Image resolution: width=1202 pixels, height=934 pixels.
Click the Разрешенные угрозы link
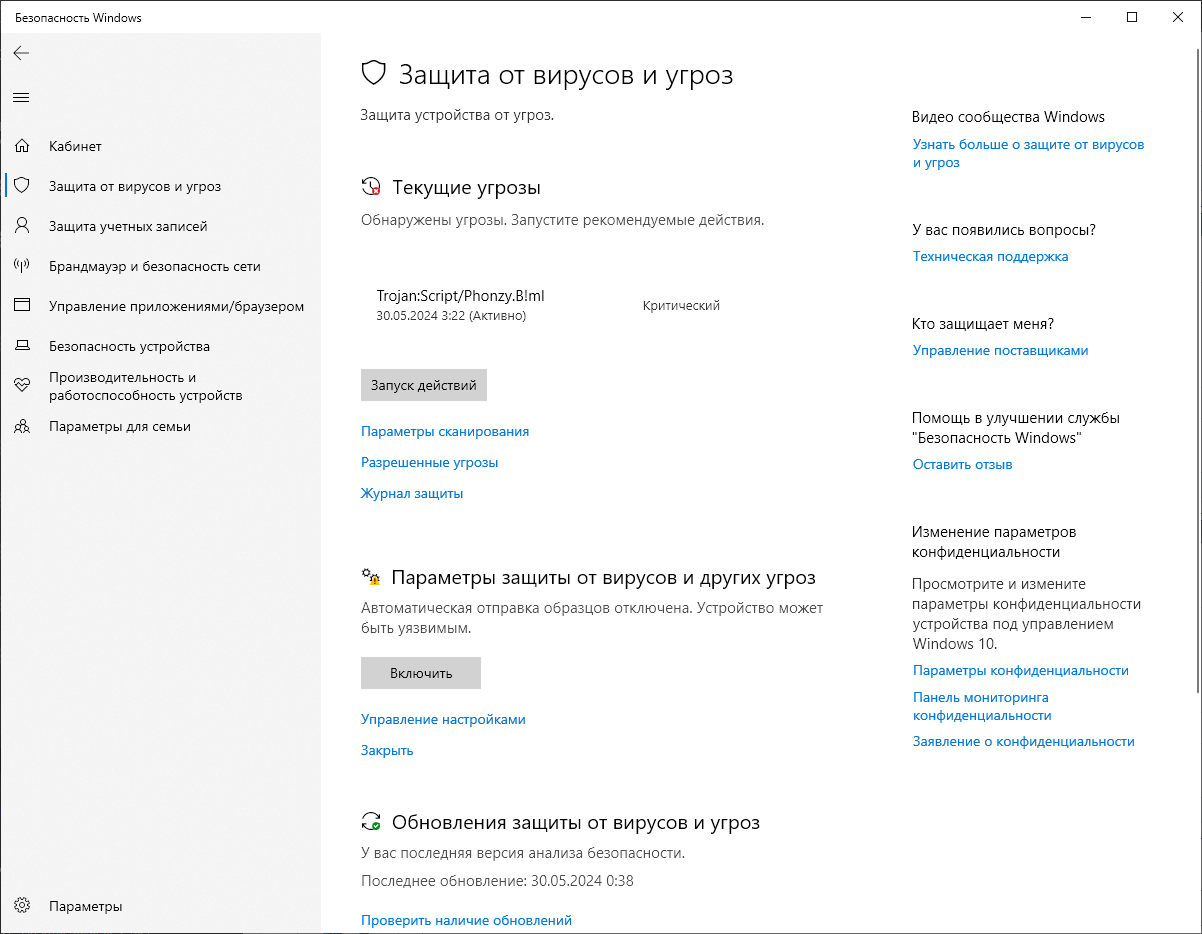(429, 462)
